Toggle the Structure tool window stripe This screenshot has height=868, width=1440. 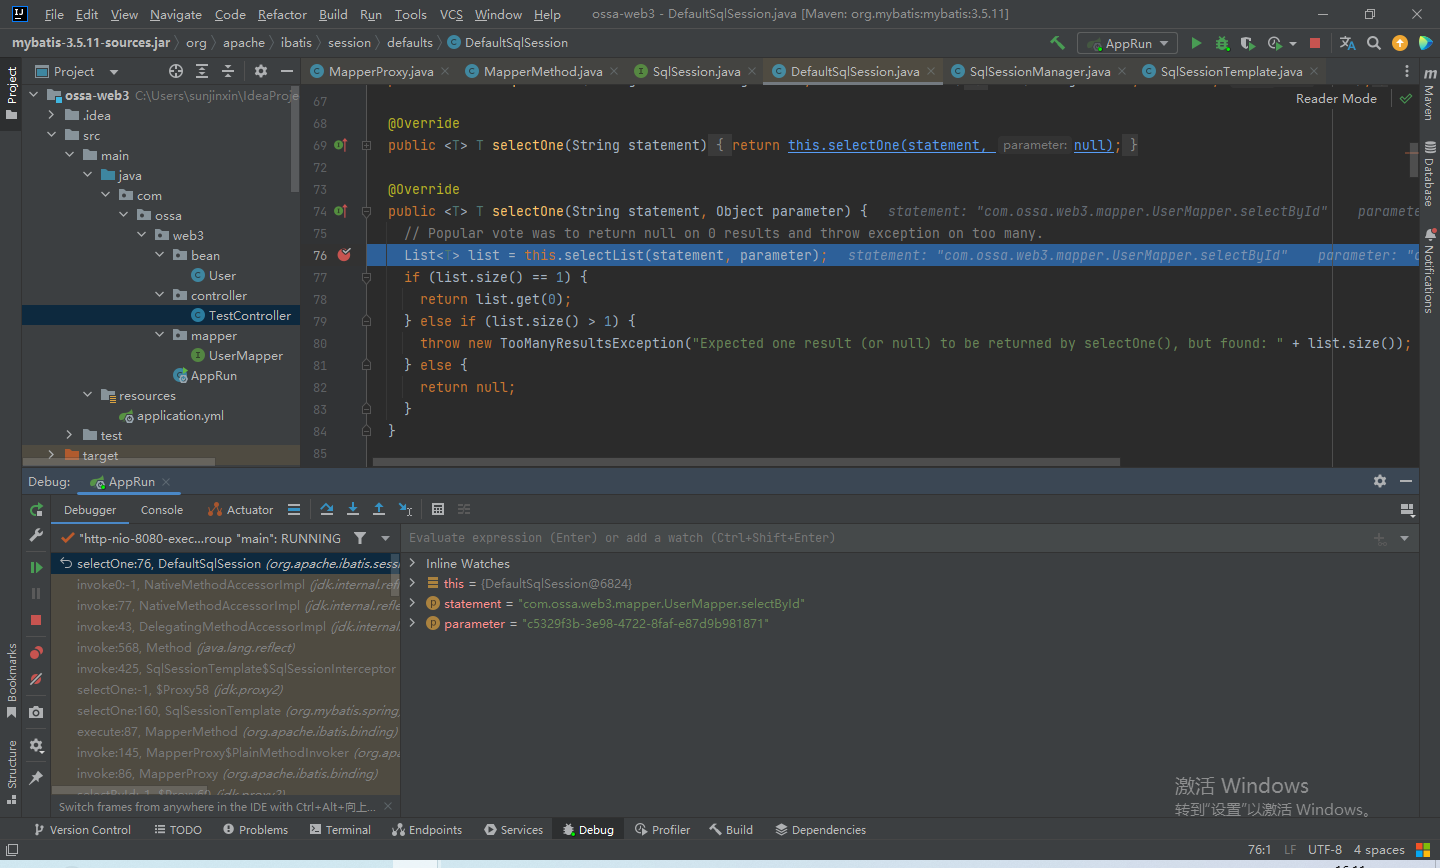click(11, 771)
